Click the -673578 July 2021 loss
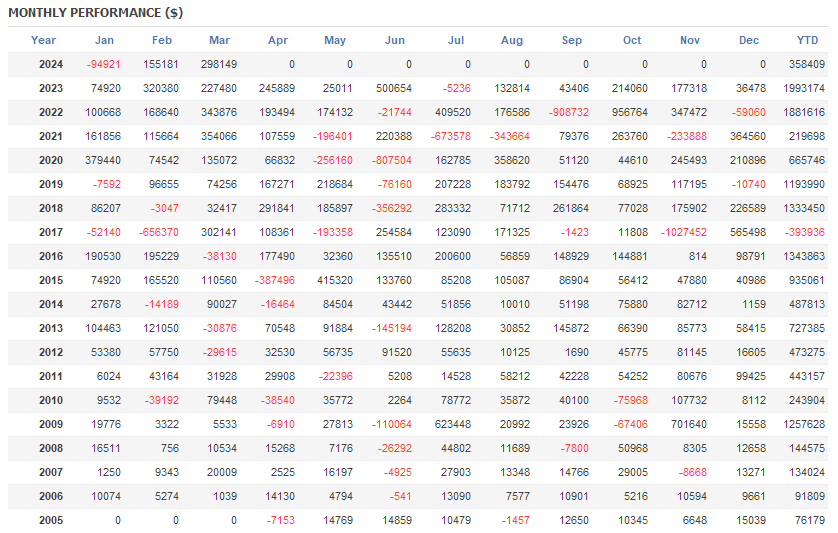Image resolution: width=838 pixels, height=533 pixels. click(x=451, y=136)
